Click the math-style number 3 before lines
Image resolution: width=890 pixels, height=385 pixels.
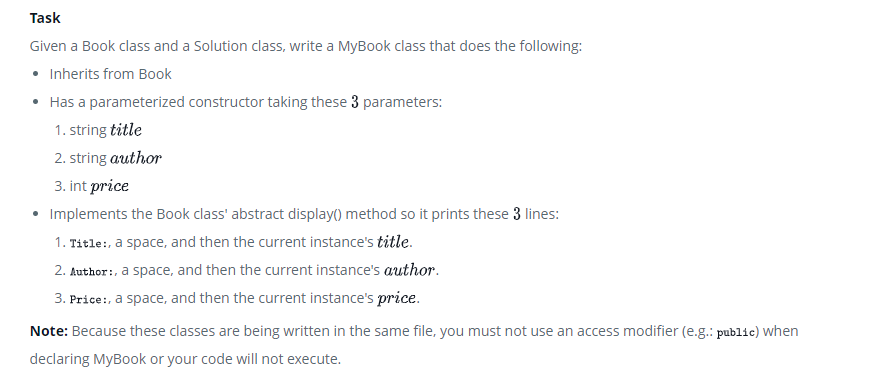tap(517, 214)
